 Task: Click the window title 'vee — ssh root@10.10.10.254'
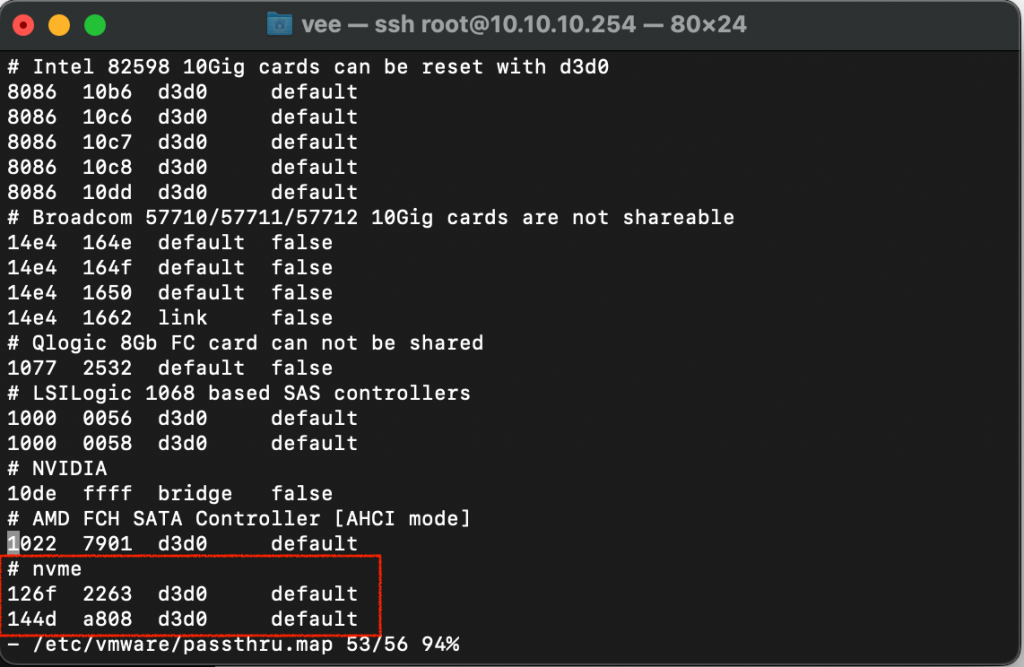(x=468, y=25)
